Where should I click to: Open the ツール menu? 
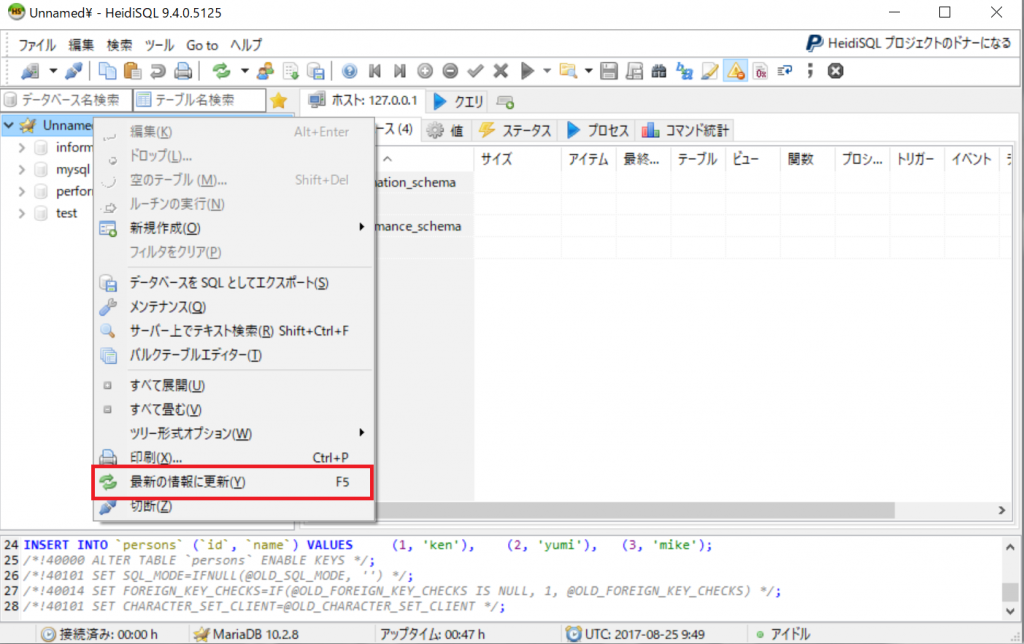tap(159, 45)
